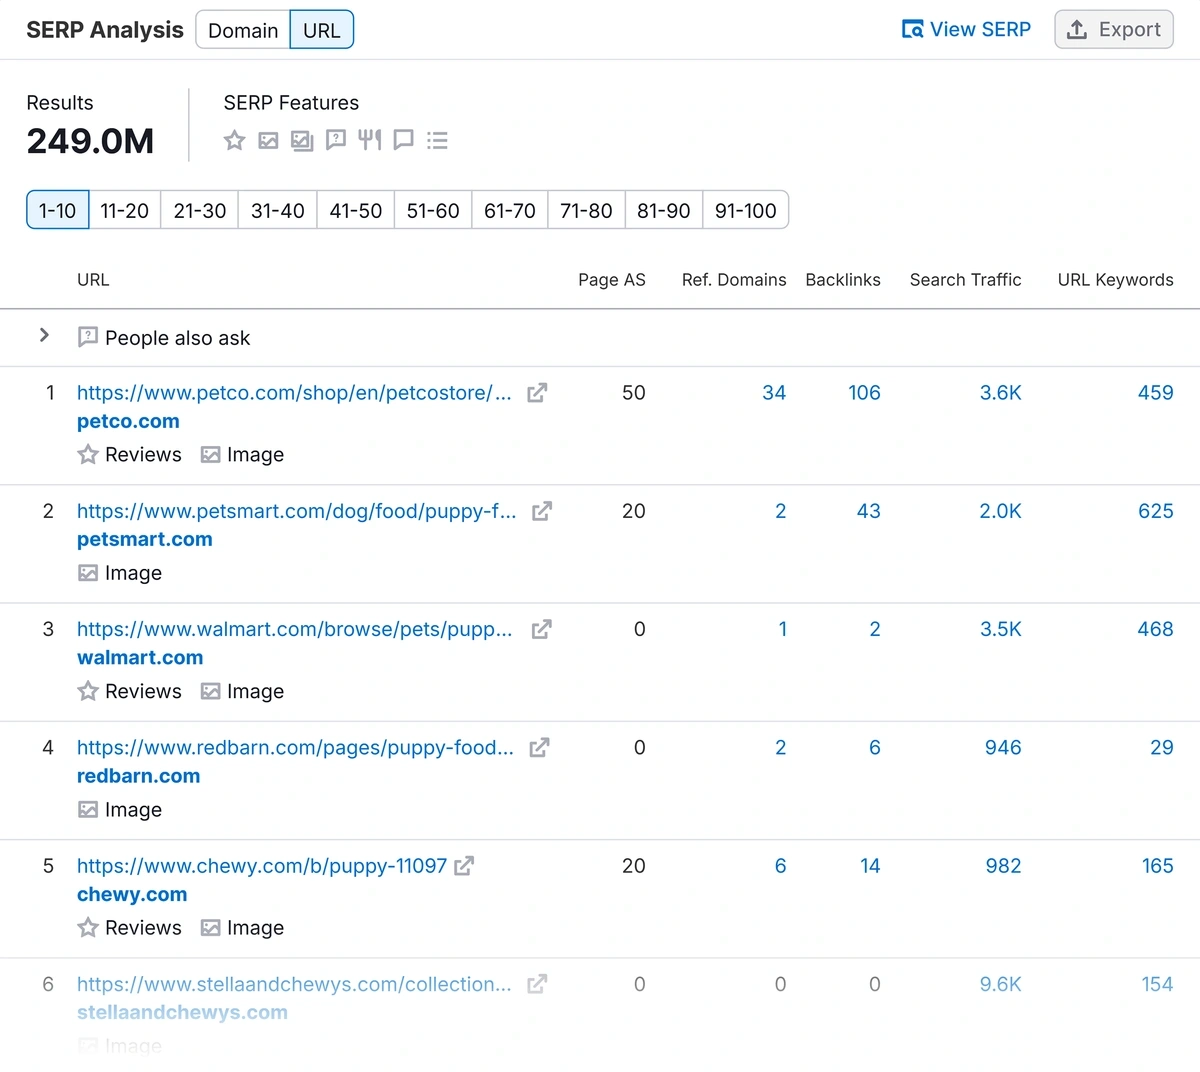This screenshot has height=1072, width=1200.
Task: Click the fork and knife icon in SERP Features
Action: (370, 140)
